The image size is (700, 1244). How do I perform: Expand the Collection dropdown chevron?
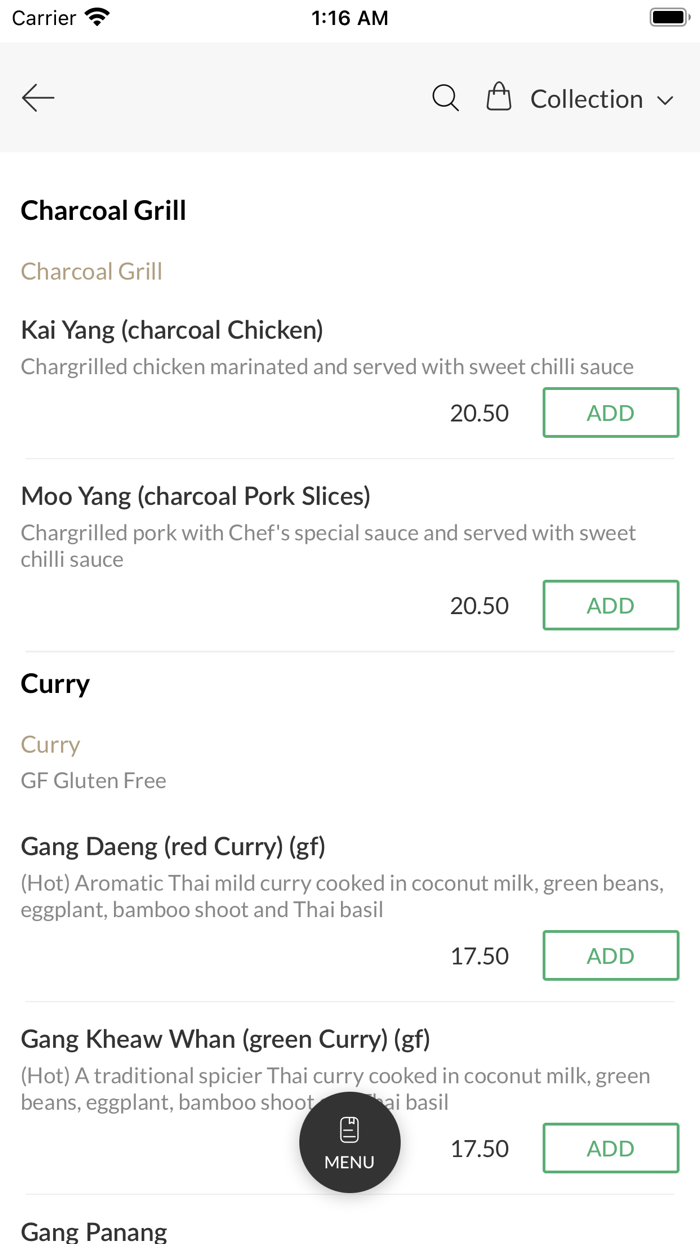[665, 100]
